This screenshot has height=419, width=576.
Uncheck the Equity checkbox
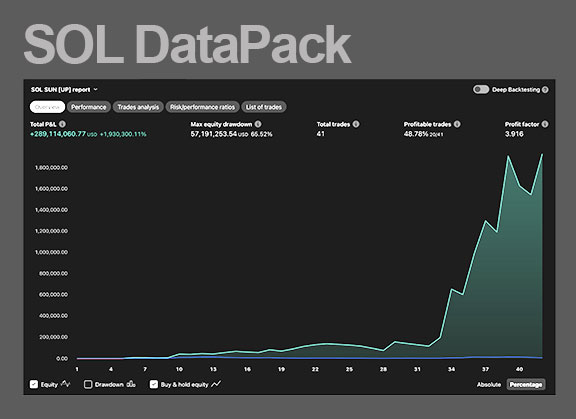34,384
